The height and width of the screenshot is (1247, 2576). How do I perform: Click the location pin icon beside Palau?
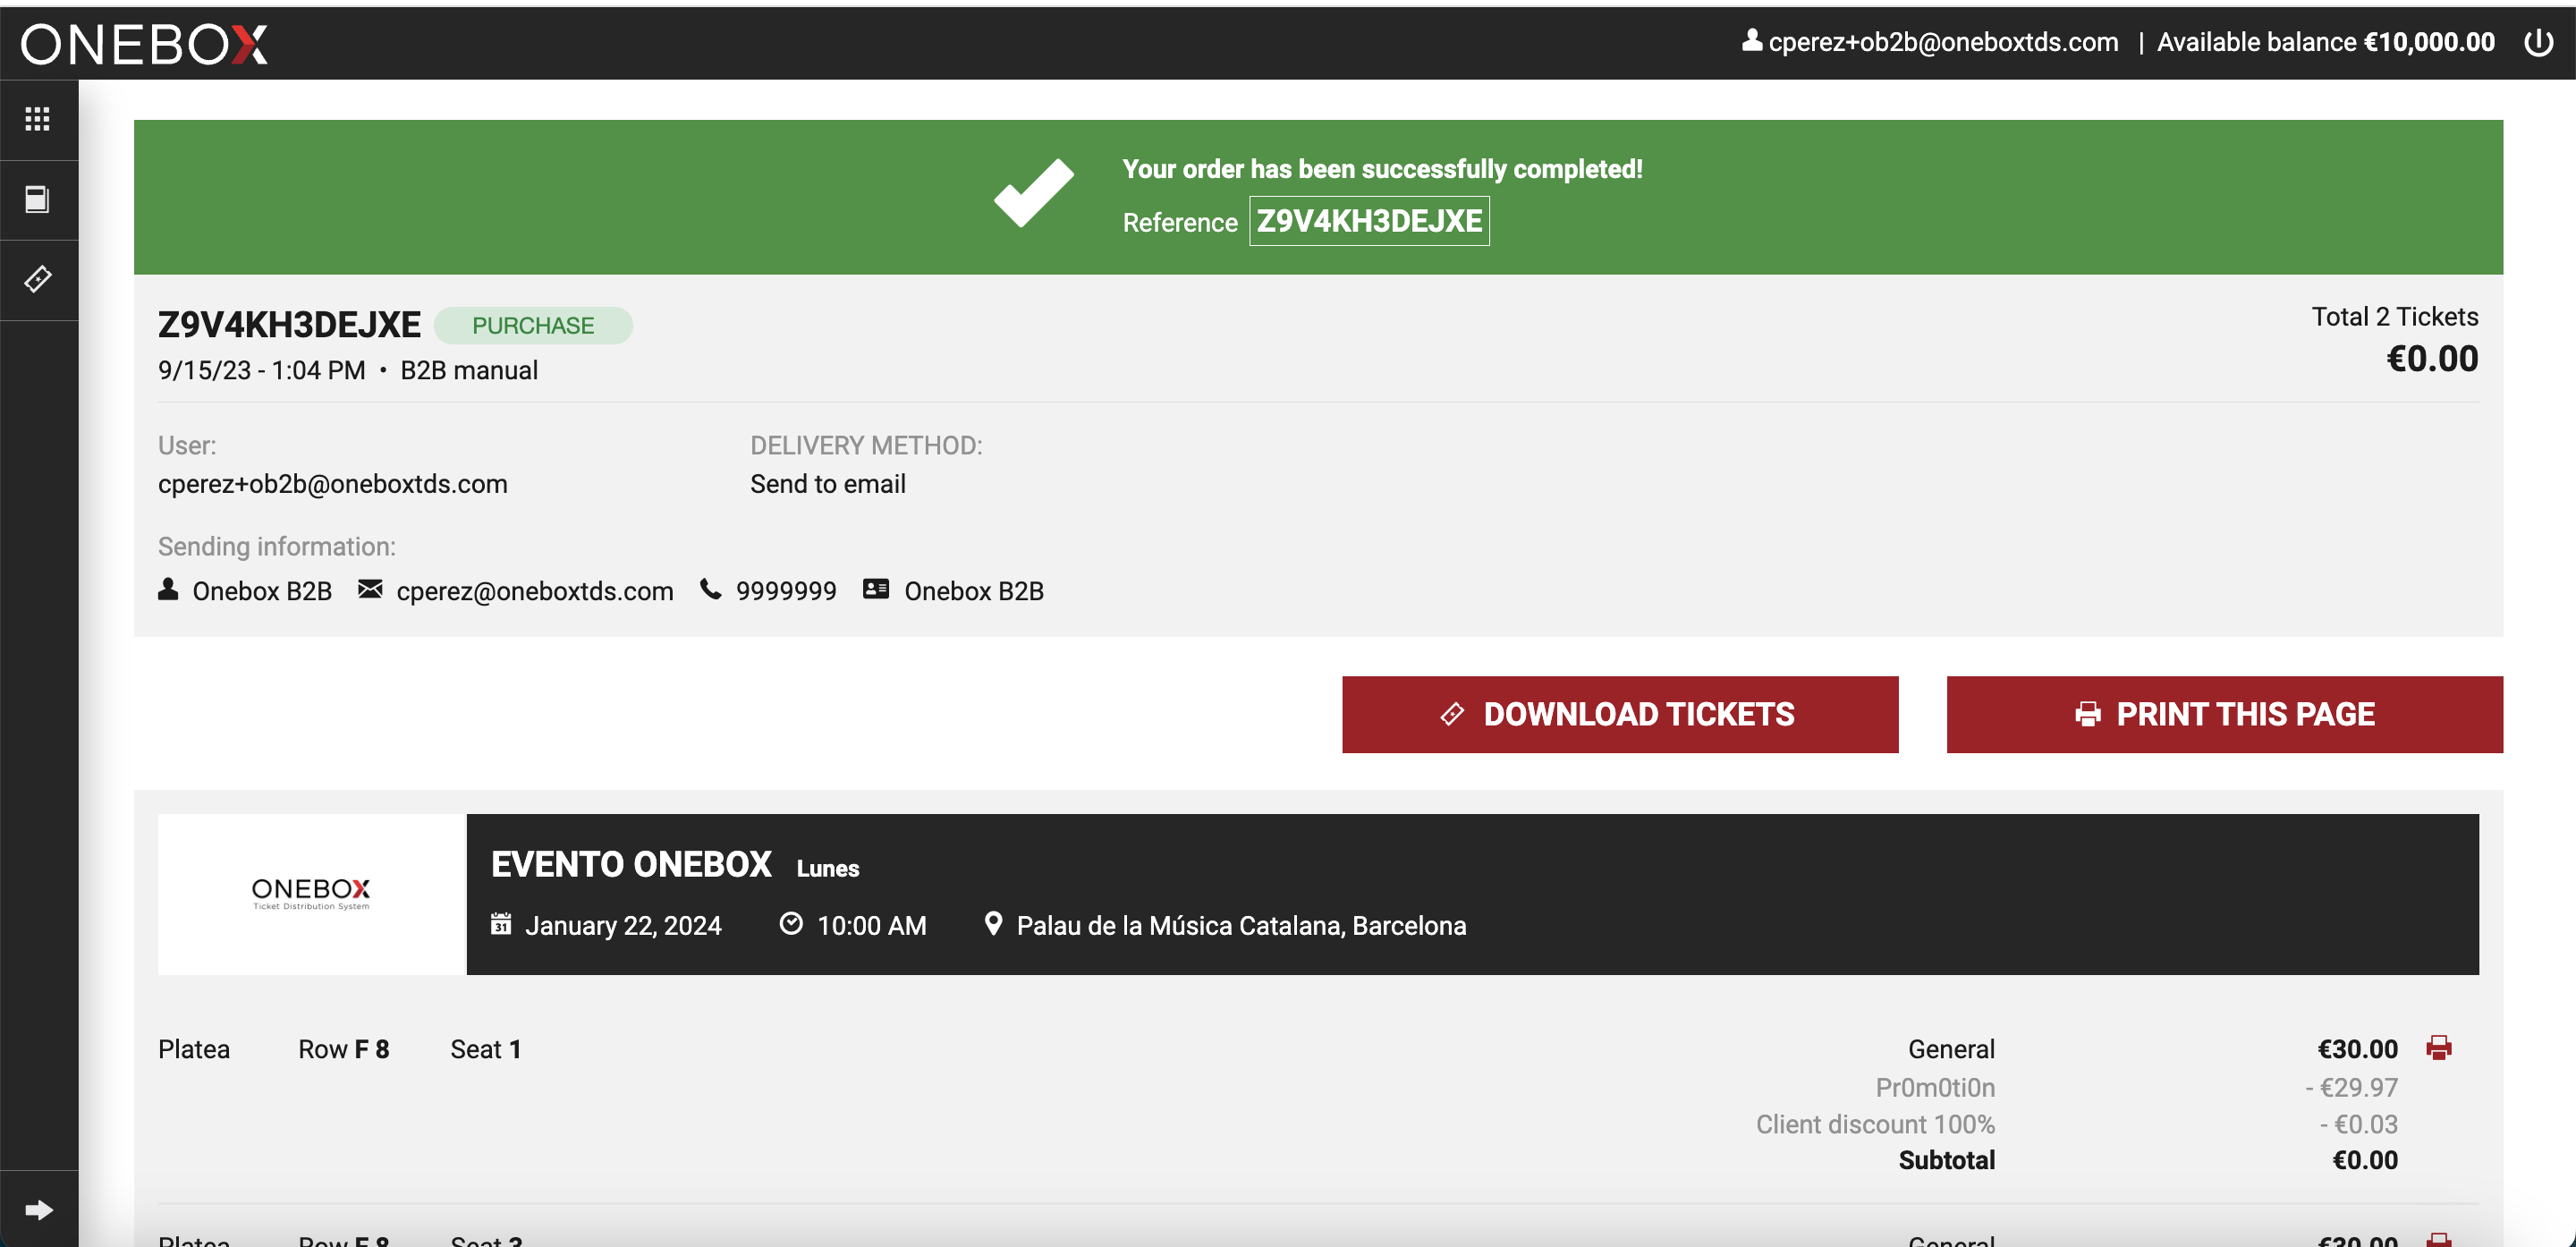pyautogui.click(x=993, y=923)
